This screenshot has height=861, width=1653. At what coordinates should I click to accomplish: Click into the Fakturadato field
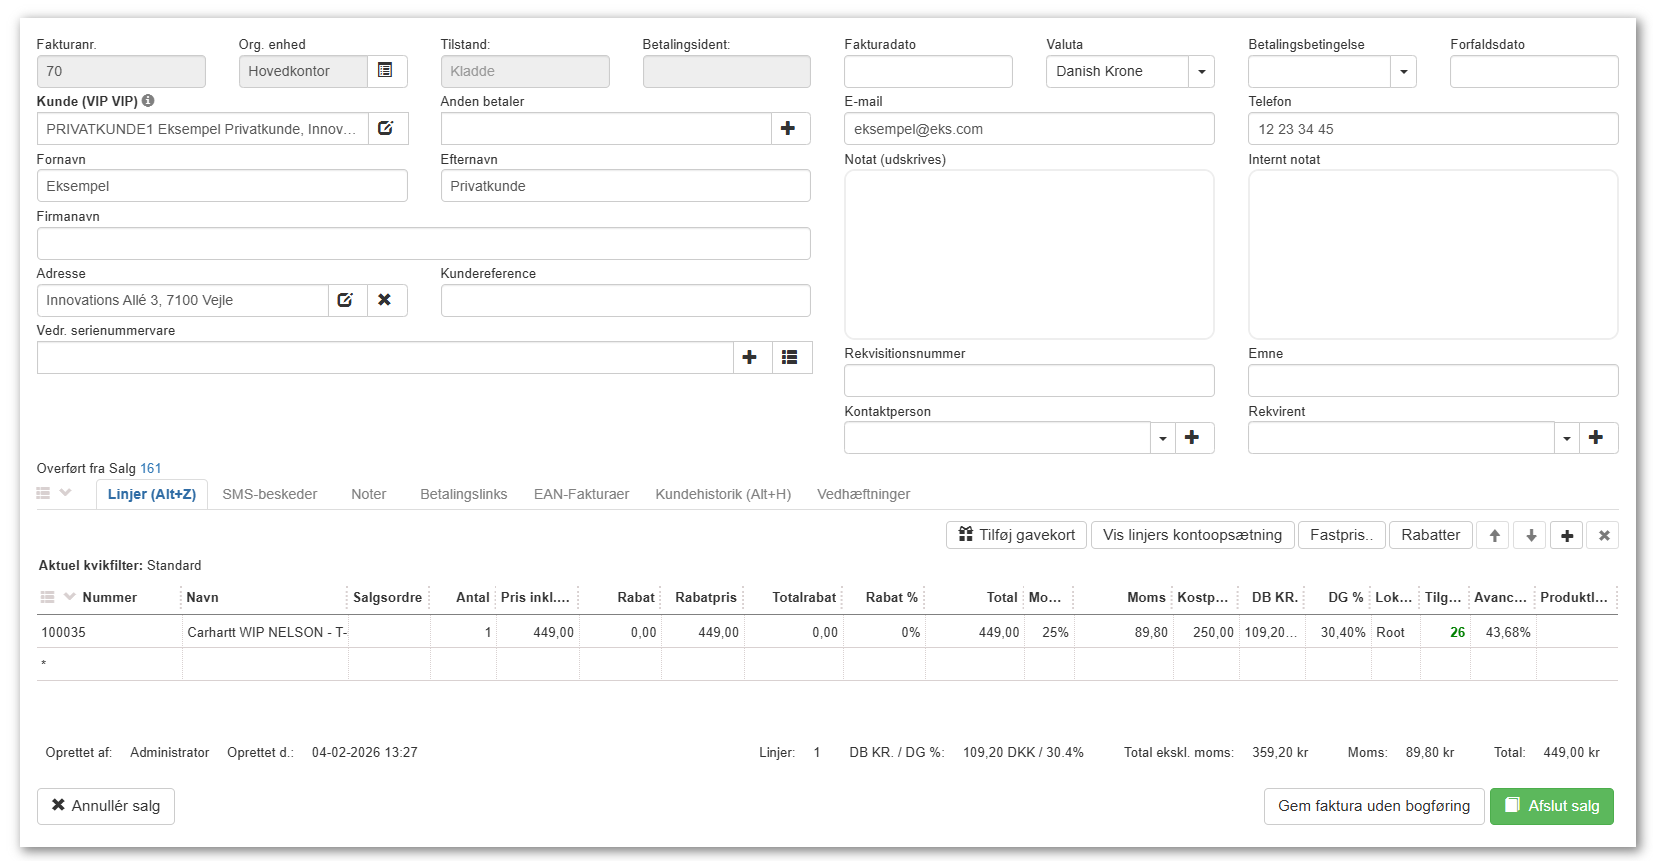coord(928,72)
